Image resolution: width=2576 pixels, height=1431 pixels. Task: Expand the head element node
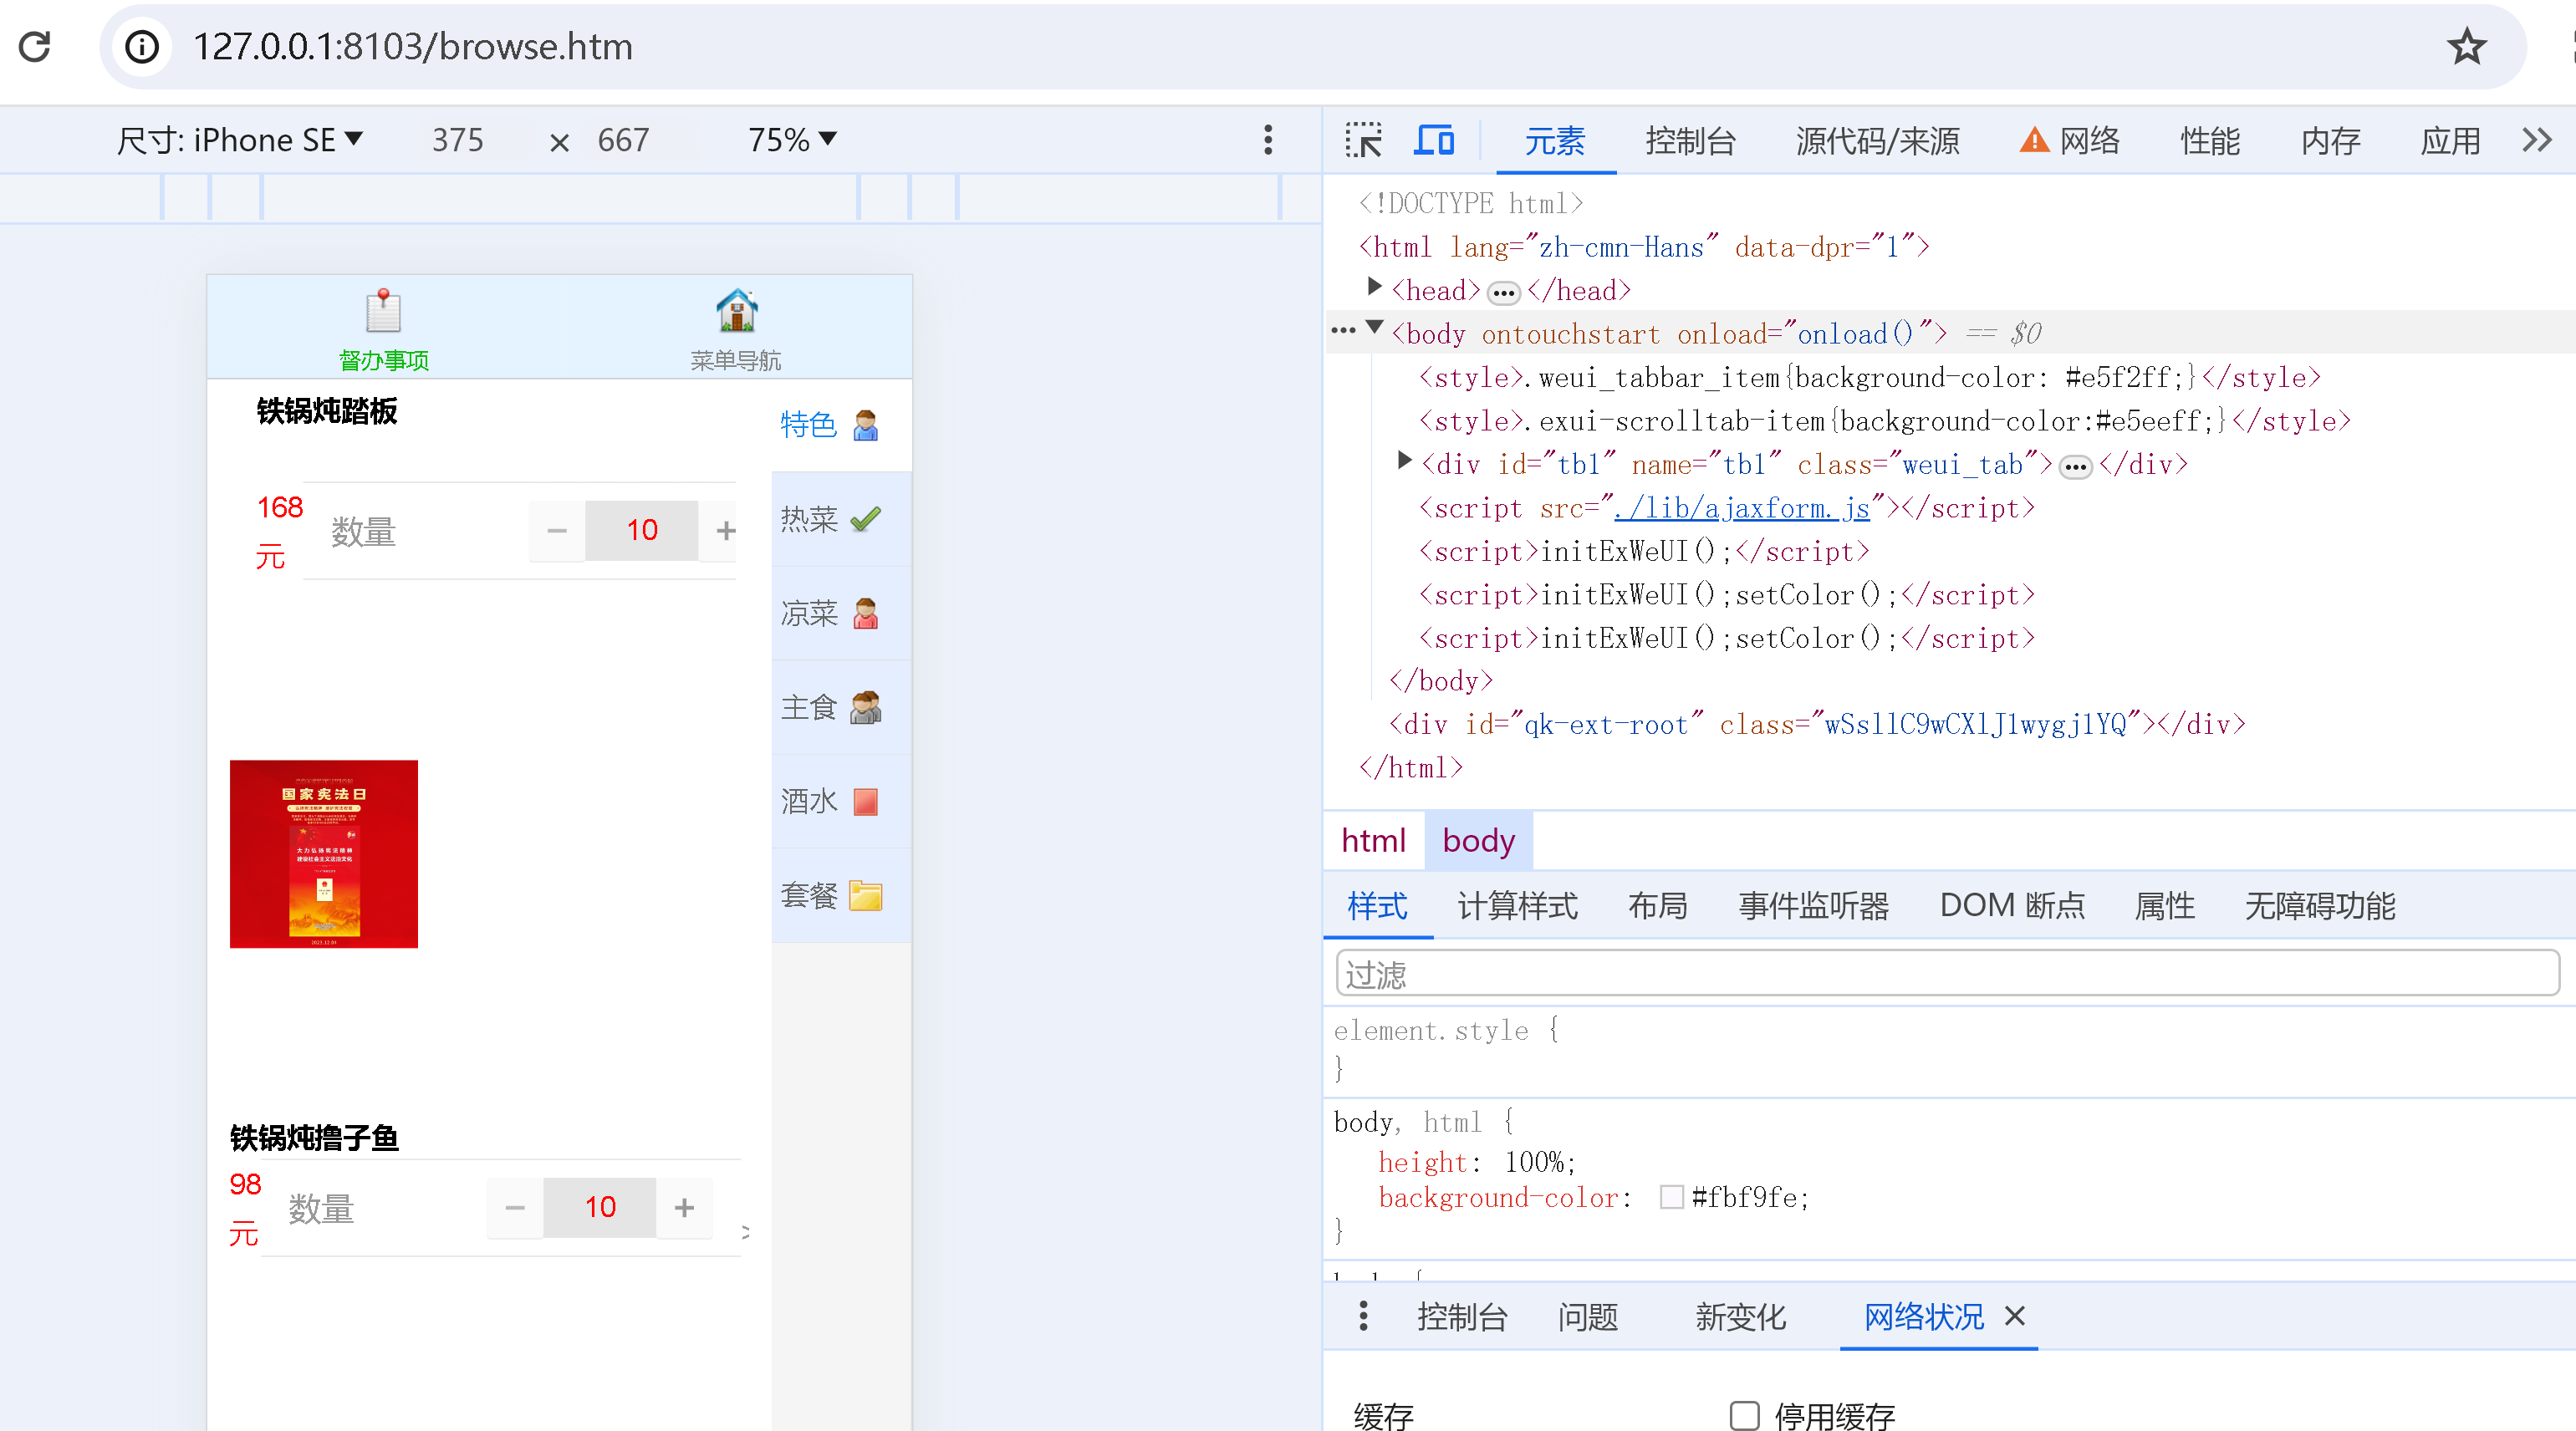(1375, 288)
